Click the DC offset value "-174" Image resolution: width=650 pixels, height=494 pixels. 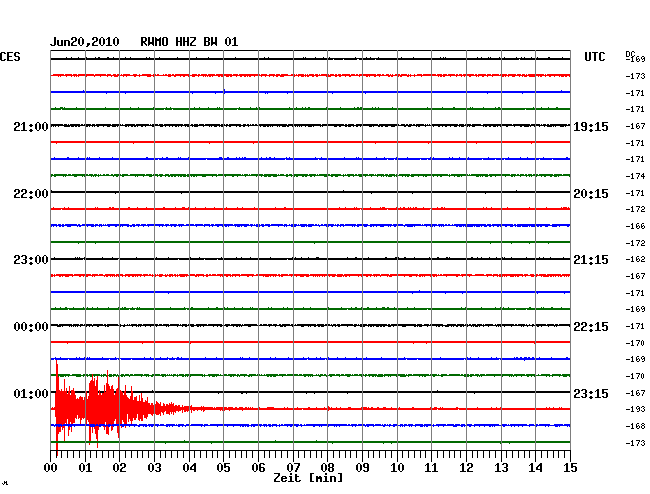pyautogui.click(x=635, y=176)
